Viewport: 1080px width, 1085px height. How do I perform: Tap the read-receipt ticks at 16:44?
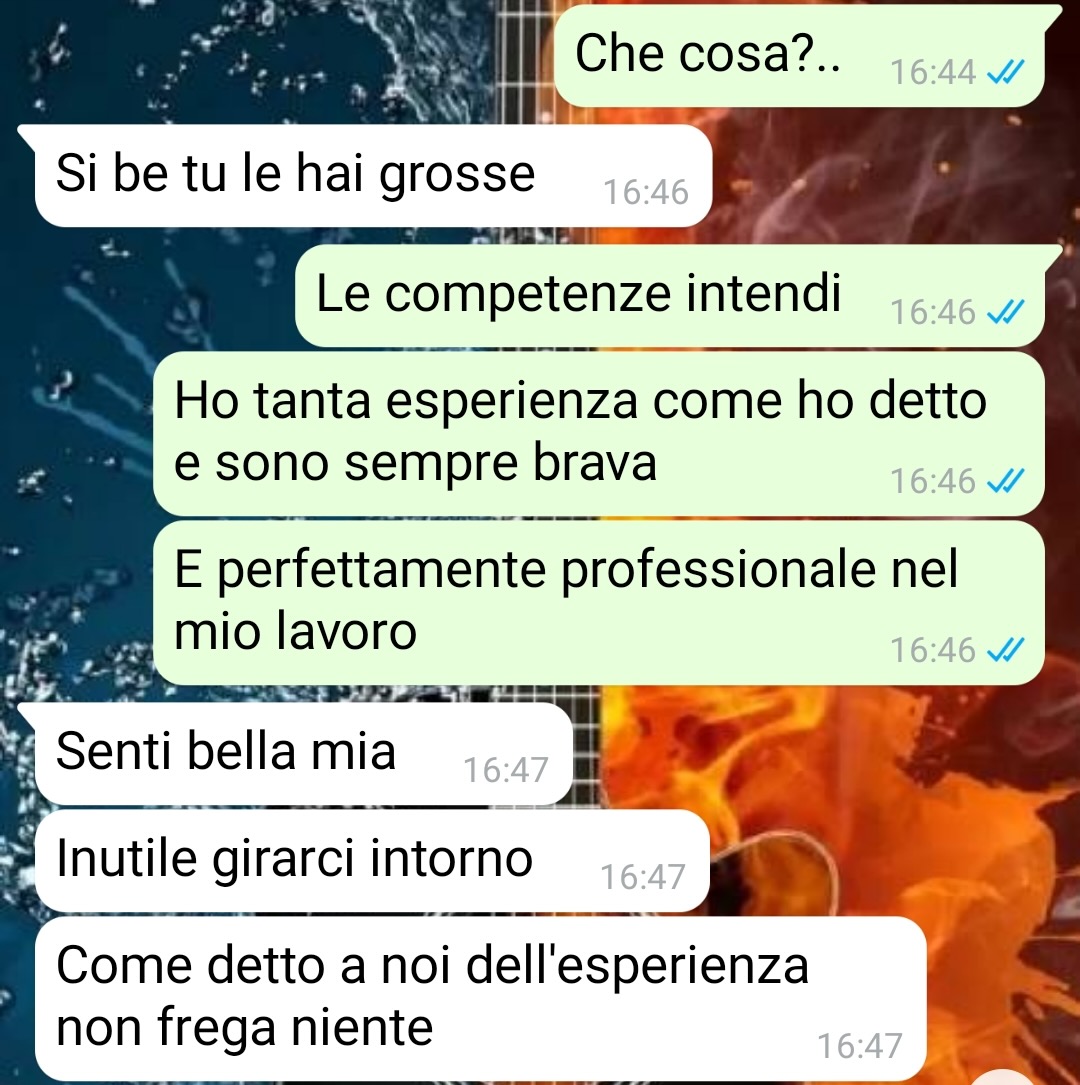1005,71
